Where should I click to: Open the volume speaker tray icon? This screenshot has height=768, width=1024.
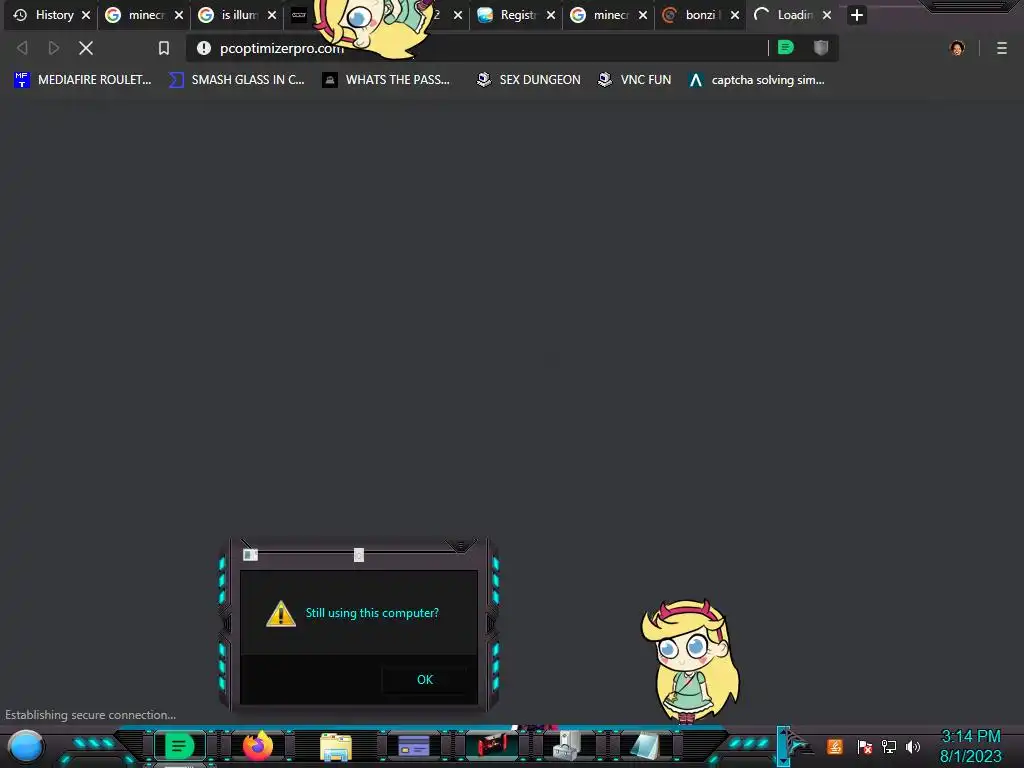click(x=912, y=746)
